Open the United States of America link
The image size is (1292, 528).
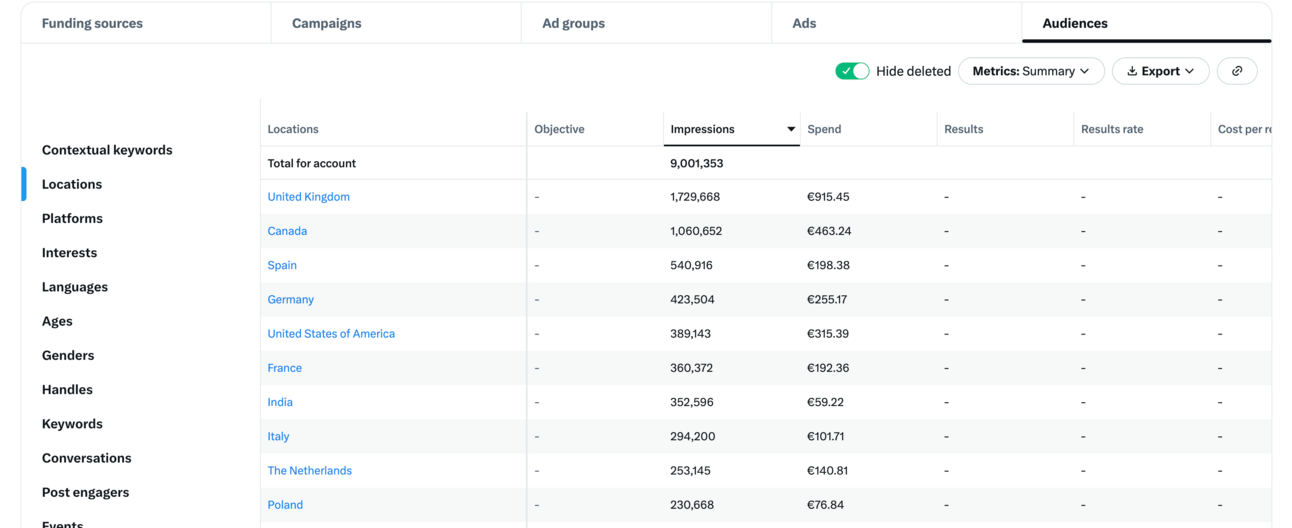331,334
